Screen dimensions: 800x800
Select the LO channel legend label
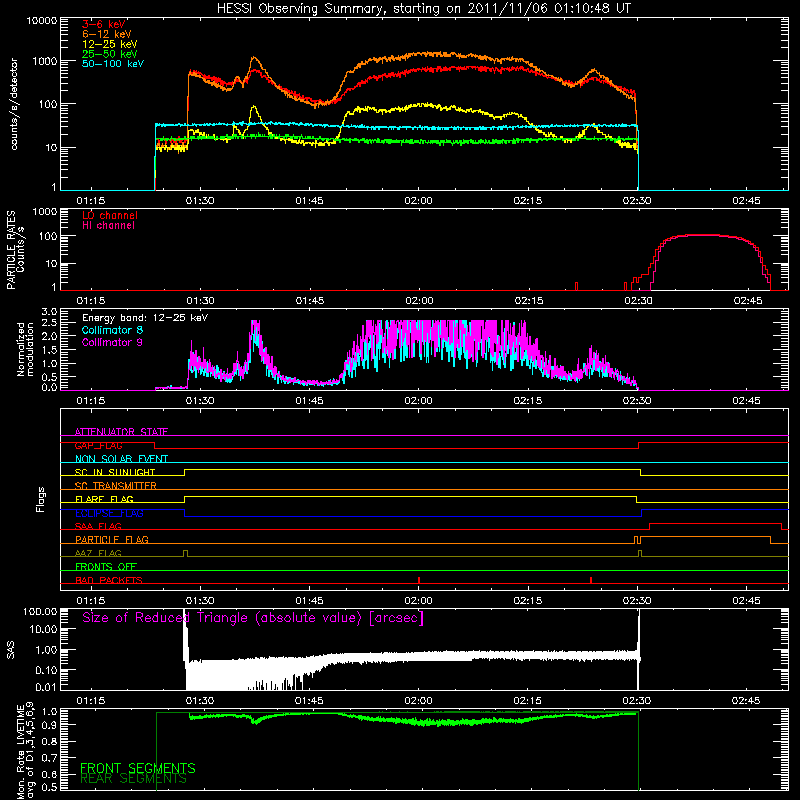click(110, 216)
